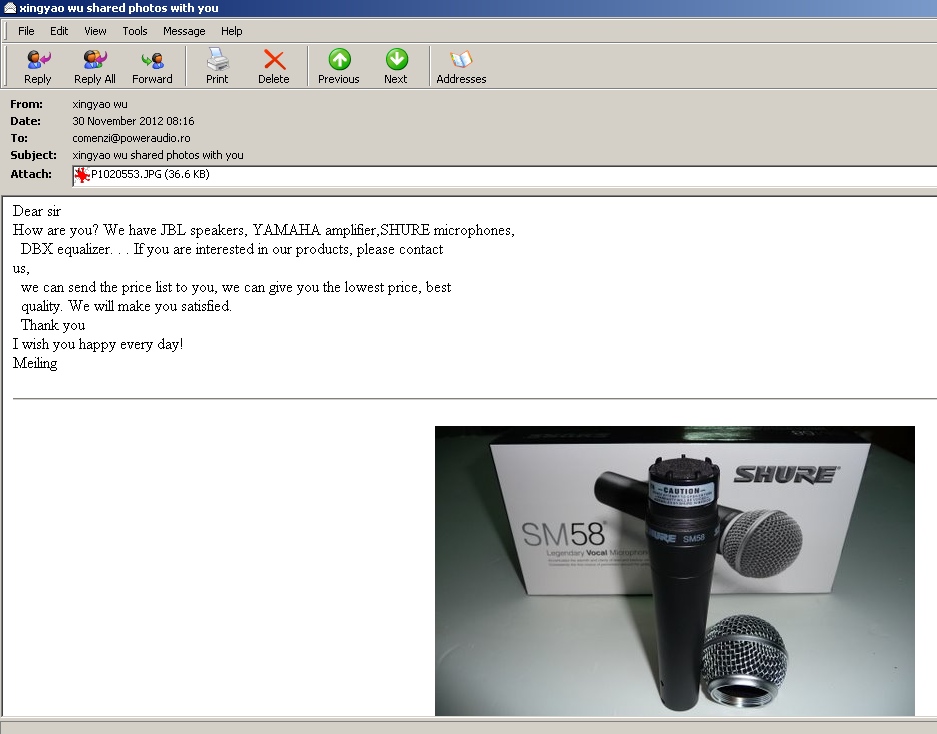This screenshot has width=937, height=734.
Task: Click the JPG attachment file icon
Action: pos(81,175)
